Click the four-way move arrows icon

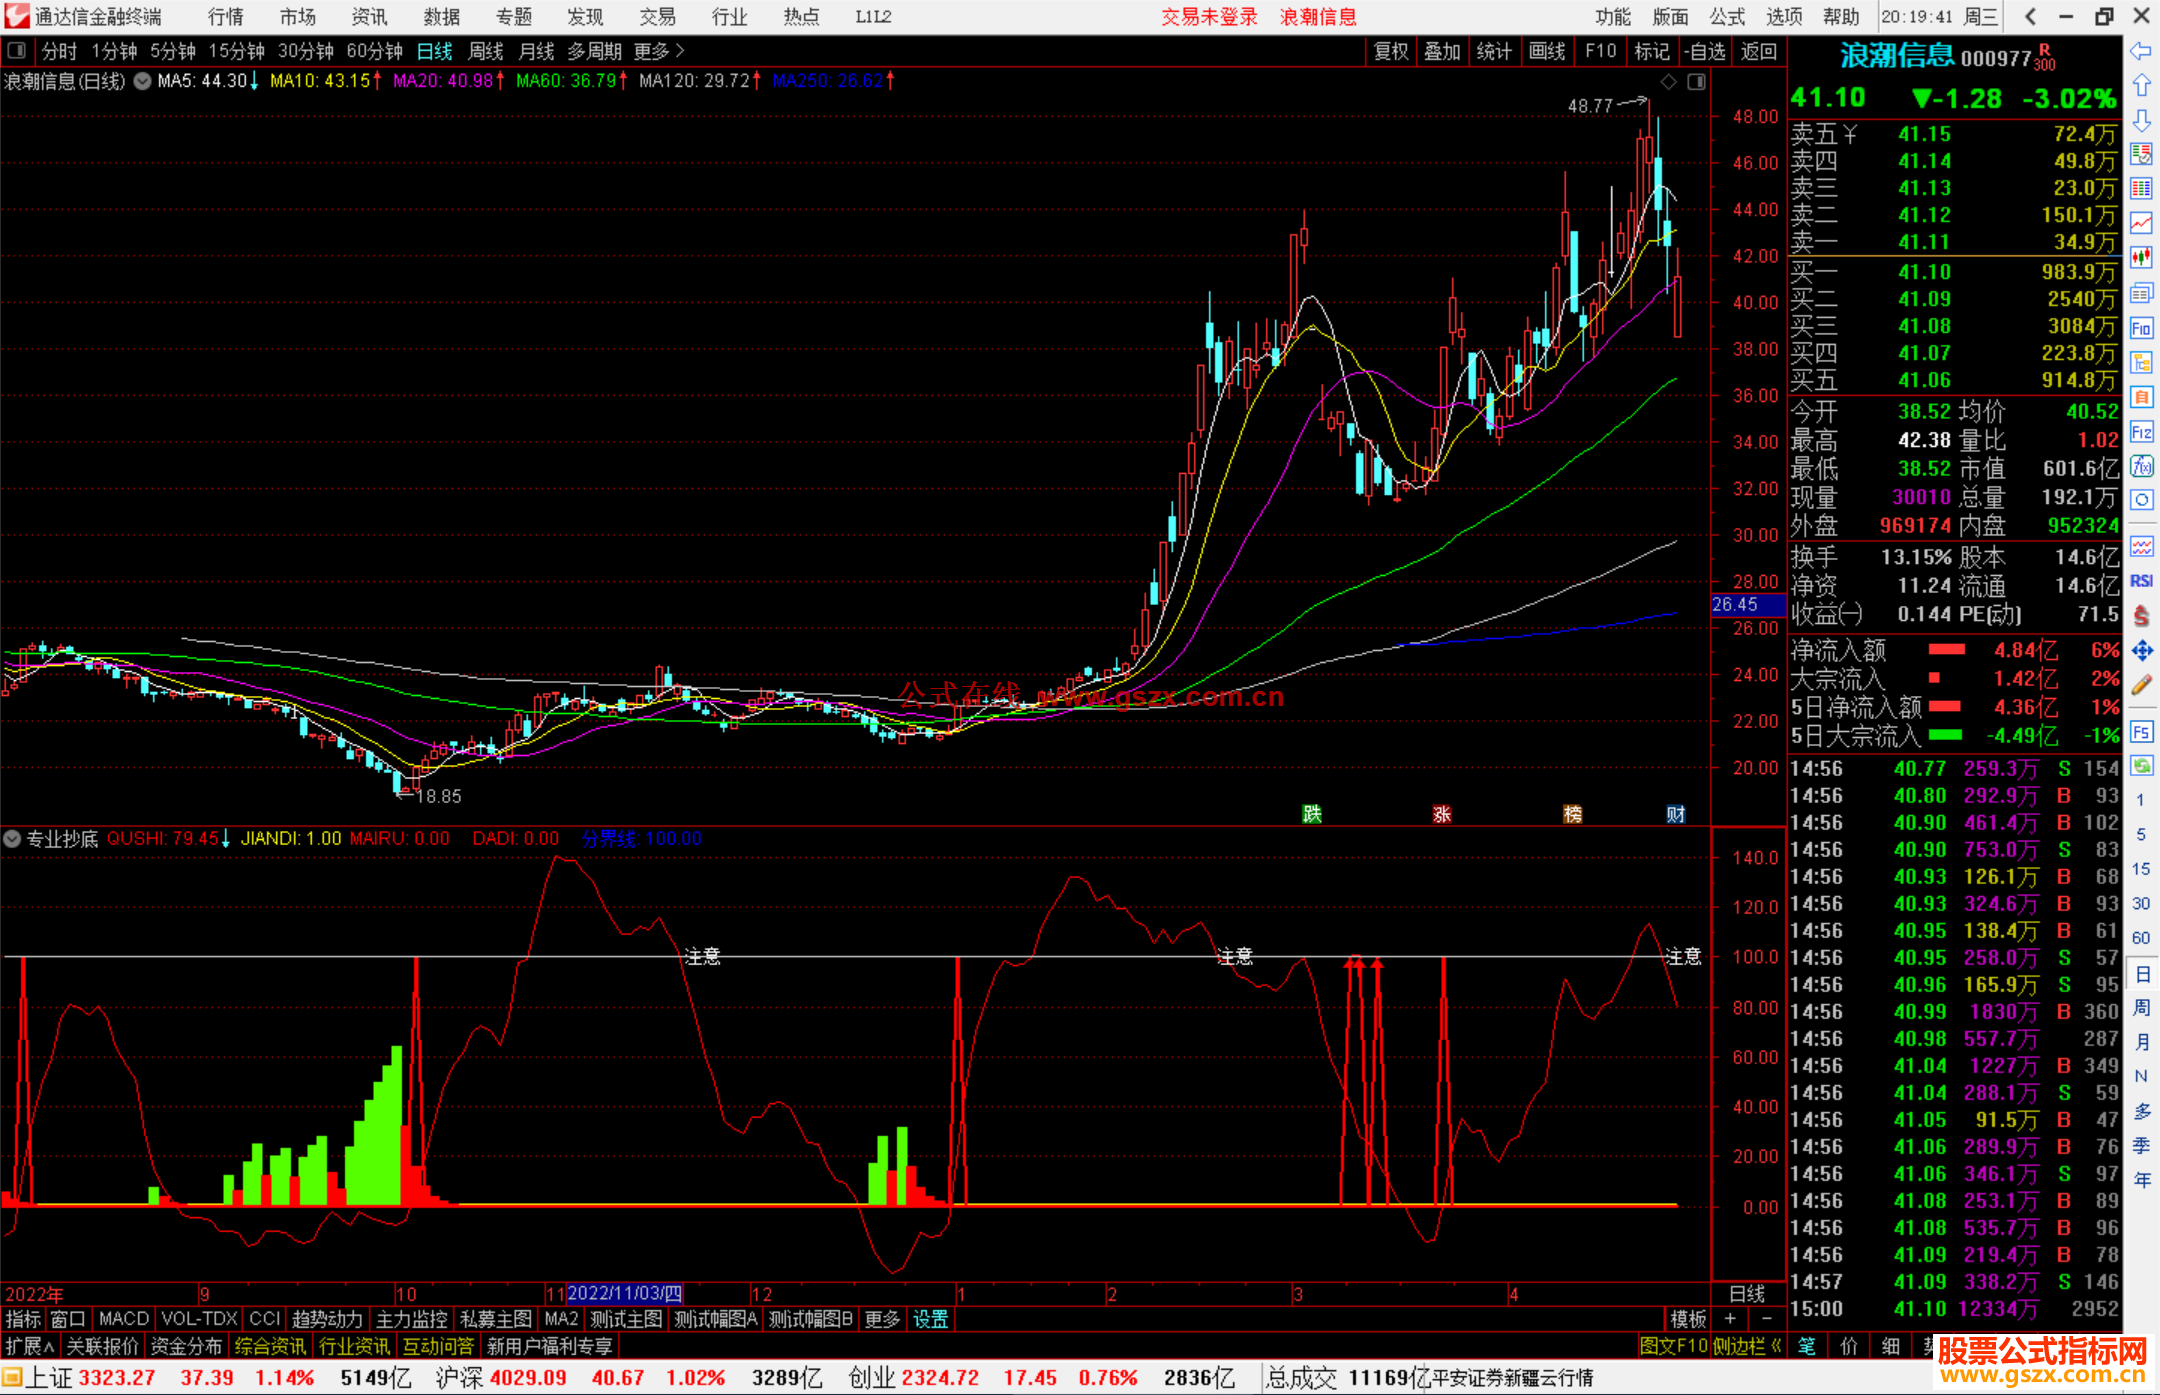point(2141,651)
